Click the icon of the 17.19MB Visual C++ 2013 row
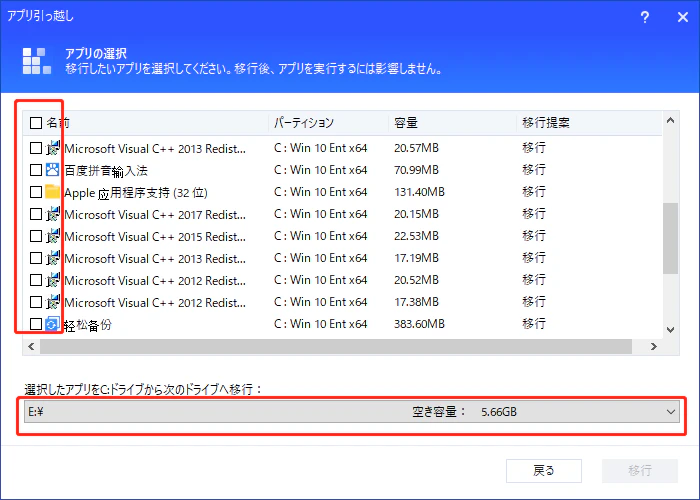The height and width of the screenshot is (500, 700). [x=53, y=258]
